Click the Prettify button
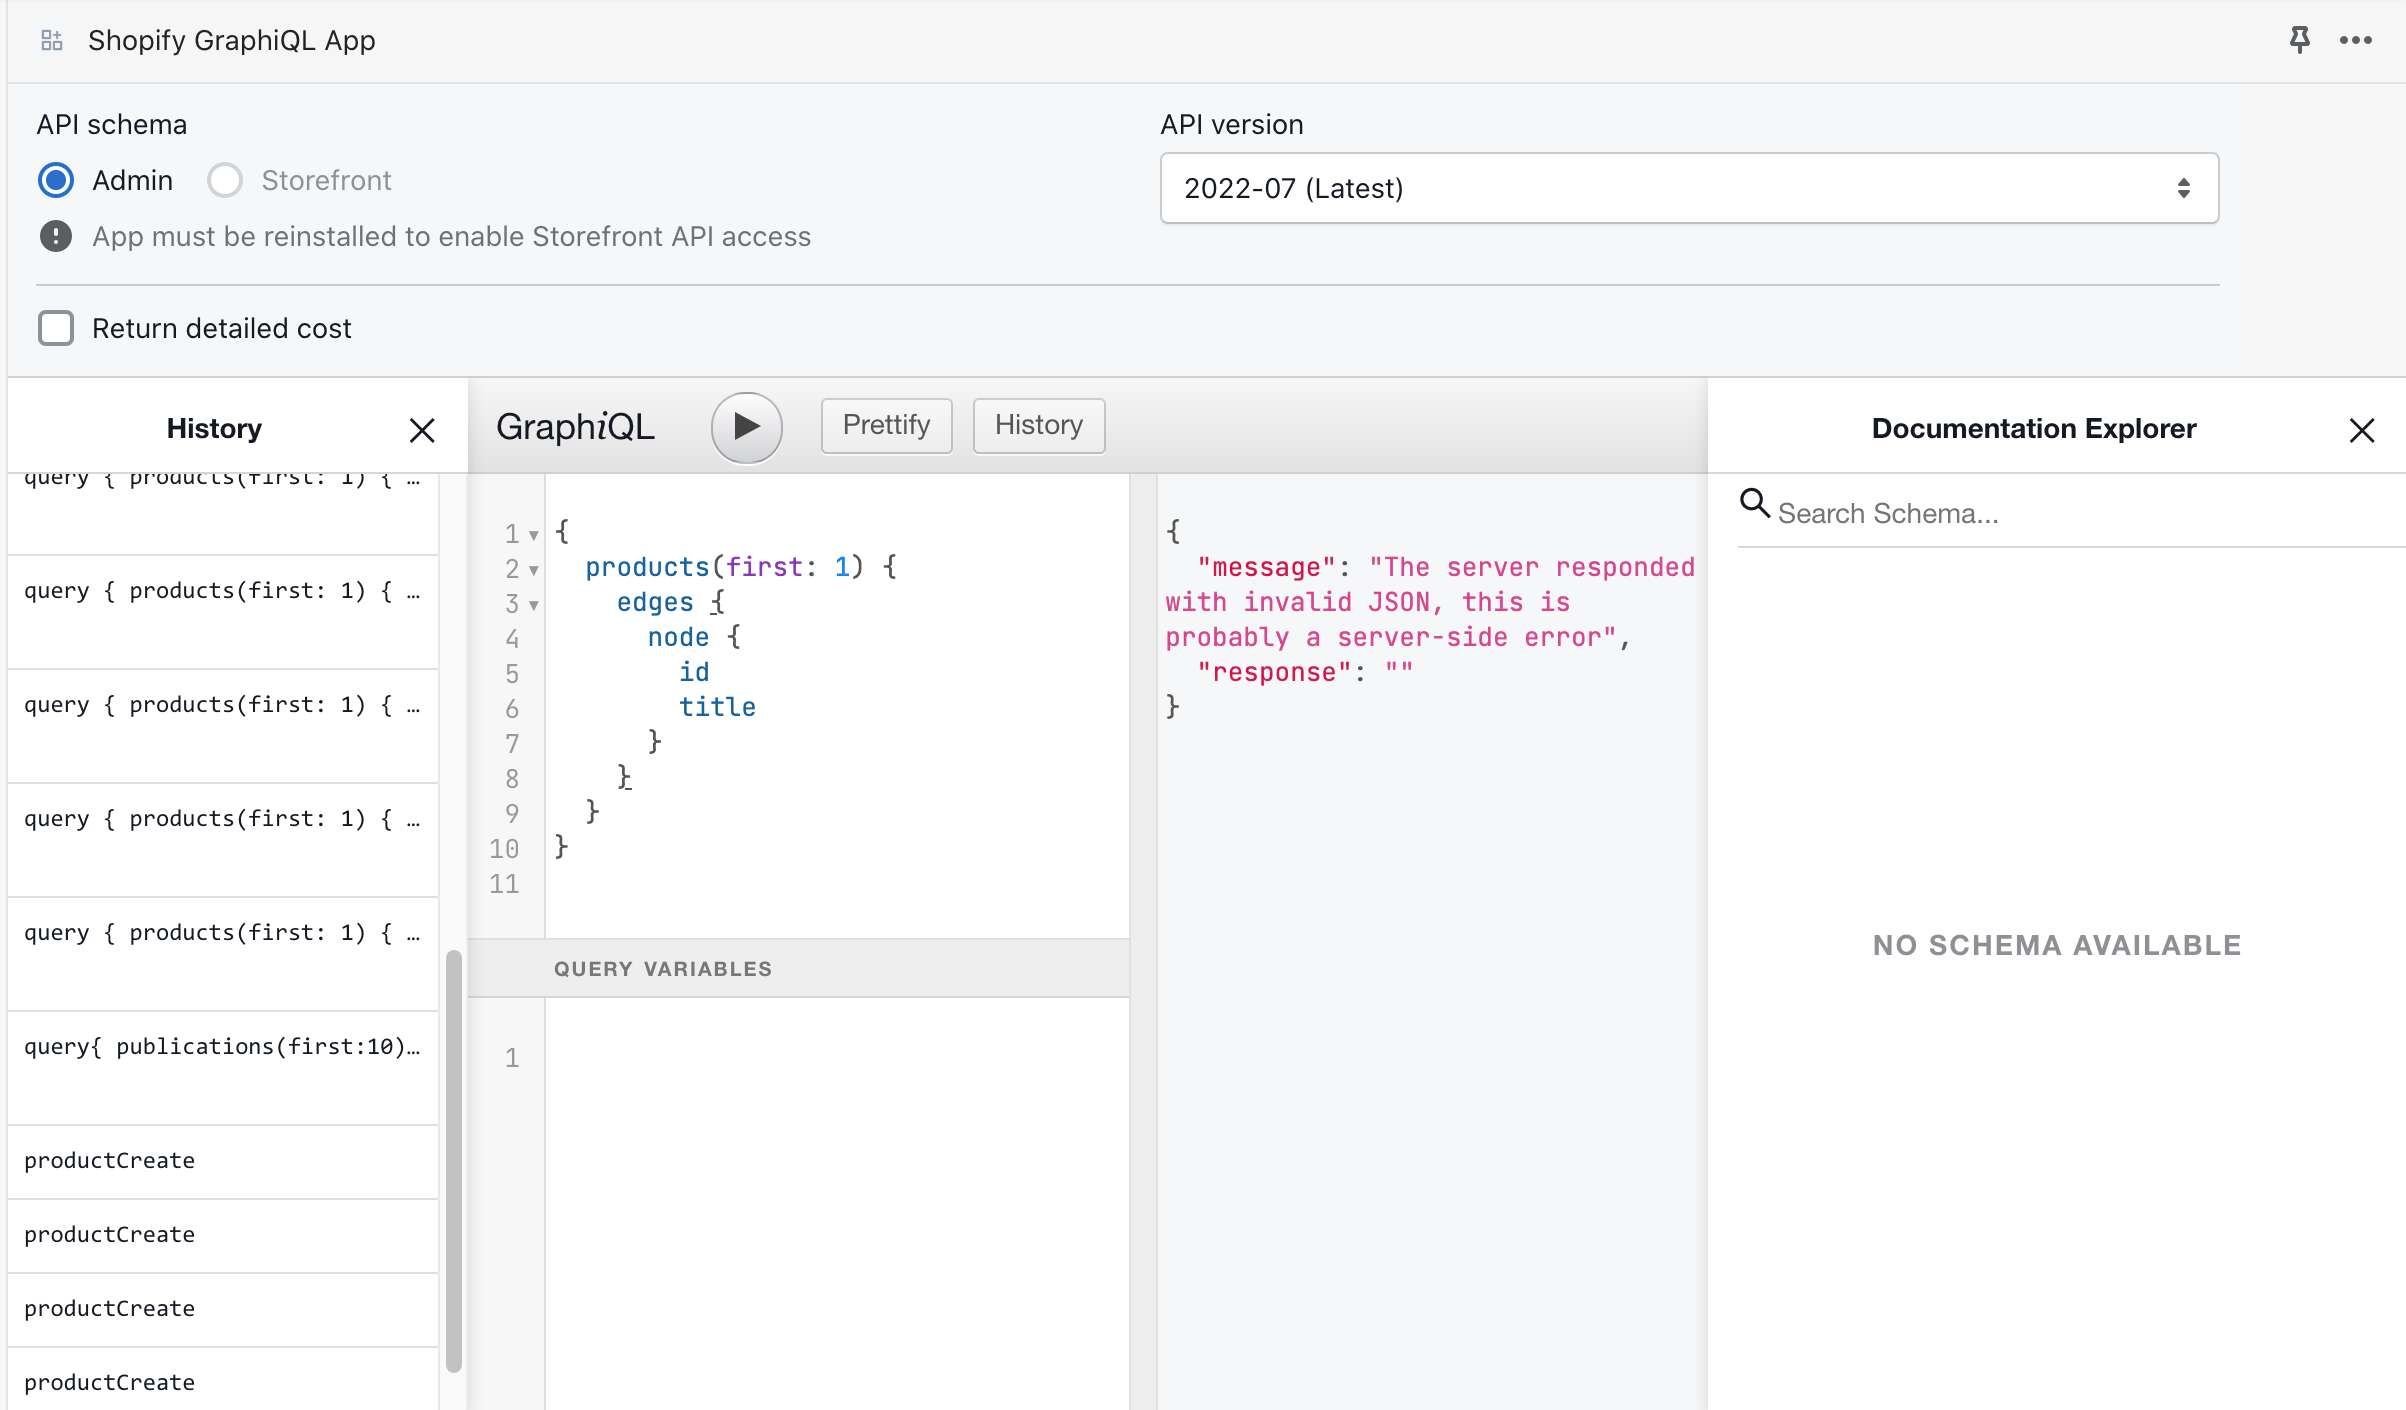 click(886, 425)
